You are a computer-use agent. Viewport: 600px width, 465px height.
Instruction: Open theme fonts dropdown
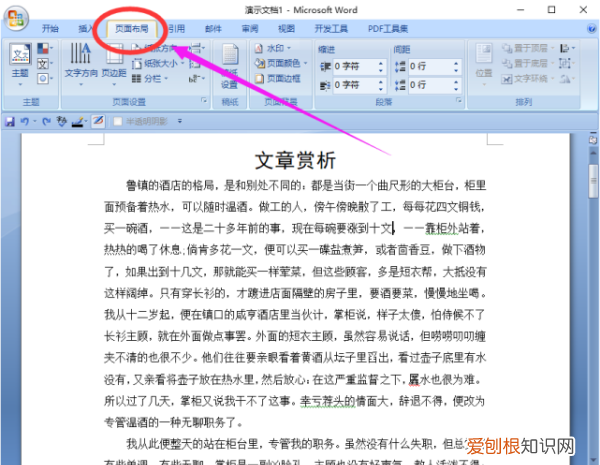(x=45, y=64)
